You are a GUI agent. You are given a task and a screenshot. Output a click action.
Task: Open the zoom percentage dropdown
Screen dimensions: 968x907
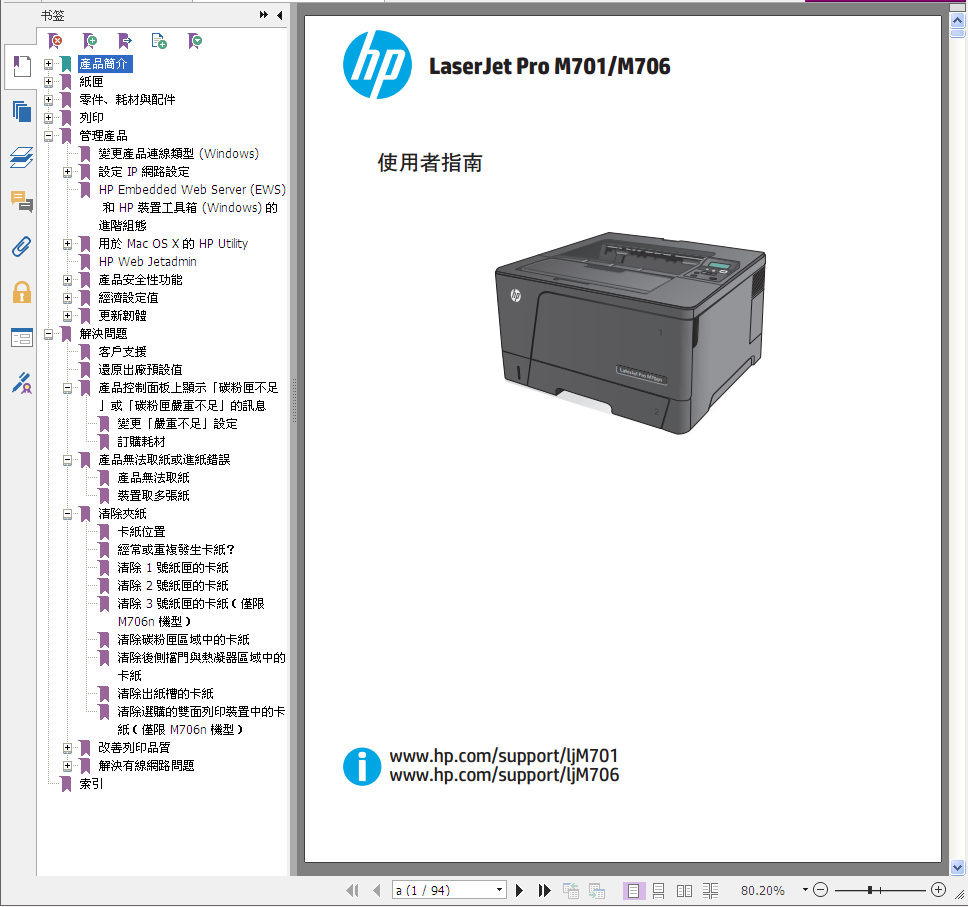click(805, 890)
